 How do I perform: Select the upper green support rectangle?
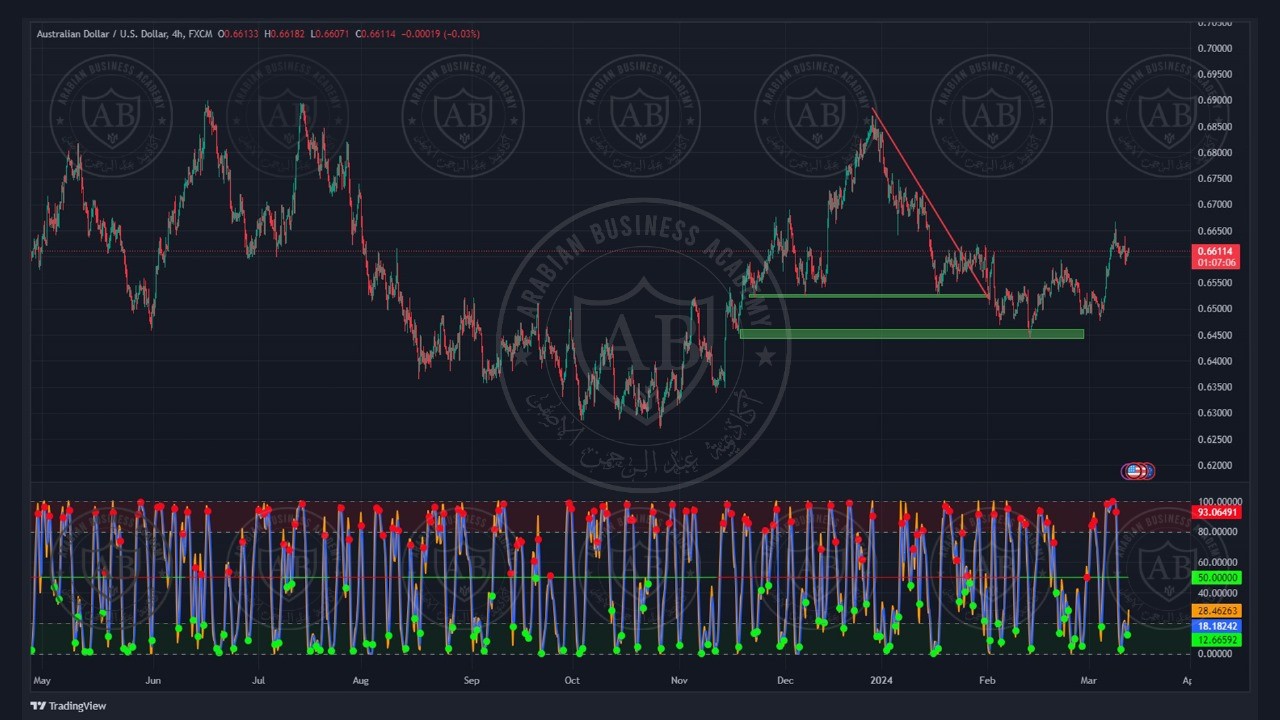click(868, 295)
